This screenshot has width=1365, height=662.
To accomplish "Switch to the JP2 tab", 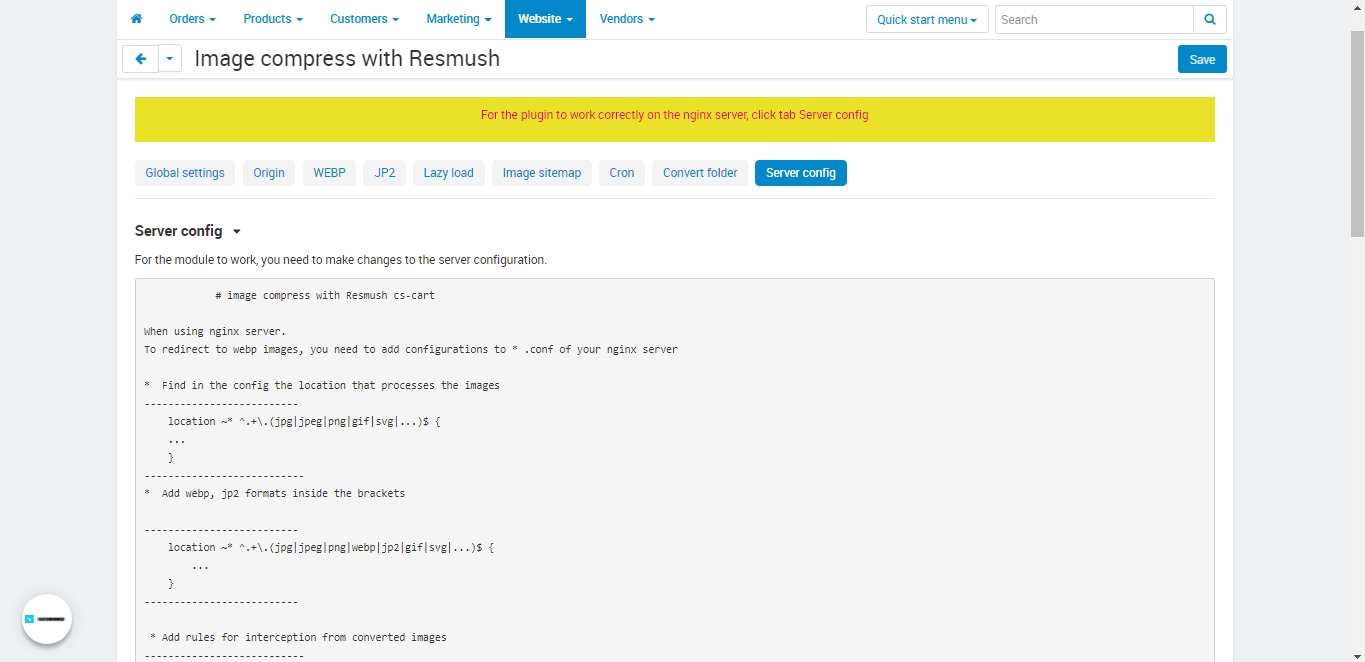I will (x=385, y=173).
